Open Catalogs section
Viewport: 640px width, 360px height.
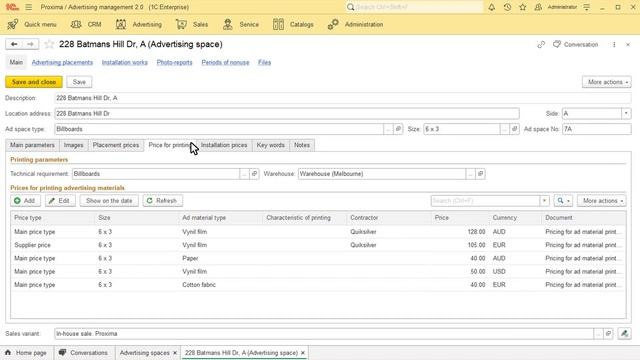pyautogui.click(x=293, y=24)
